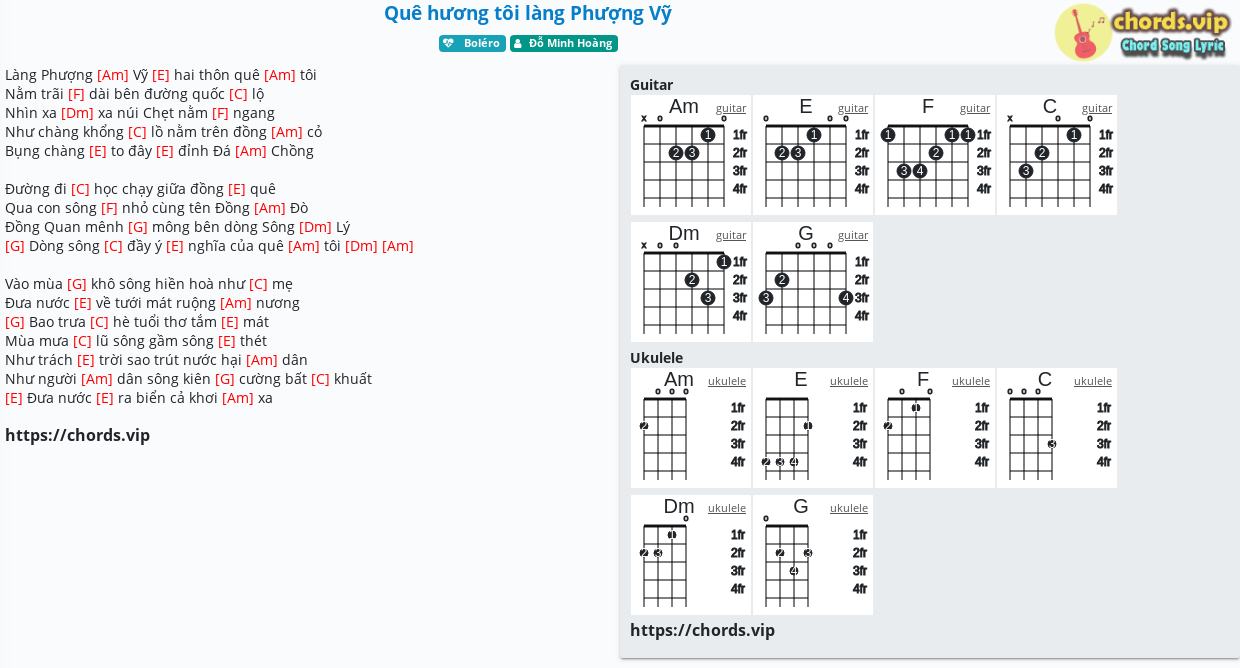This screenshot has width=1240, height=668.
Task: Click the ukulele link above Am chord
Action: click(x=727, y=381)
